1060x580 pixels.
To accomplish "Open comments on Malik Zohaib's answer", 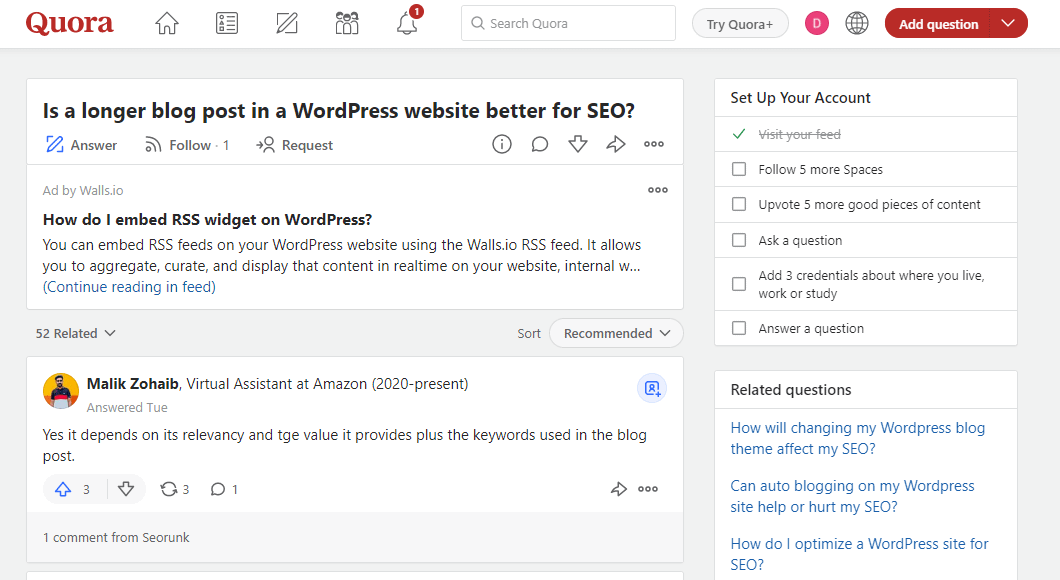I will pyautogui.click(x=224, y=489).
